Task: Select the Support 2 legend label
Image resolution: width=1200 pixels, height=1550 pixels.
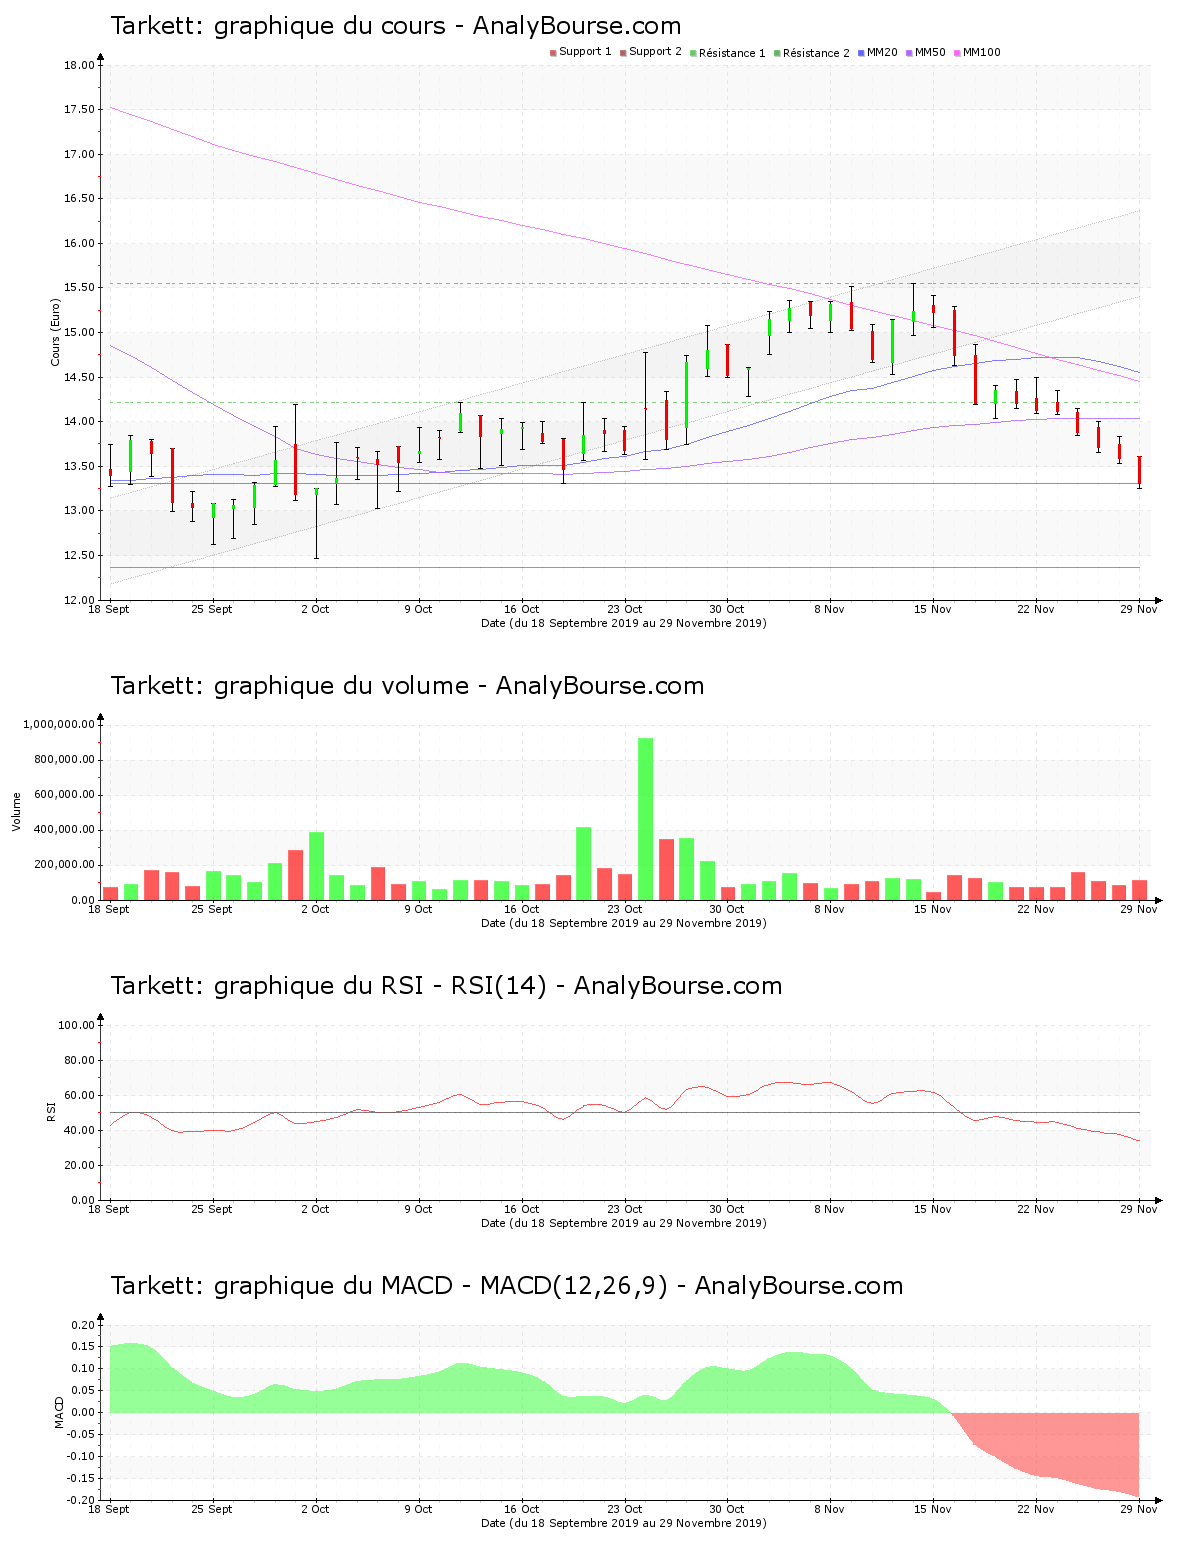Action: click(x=655, y=52)
